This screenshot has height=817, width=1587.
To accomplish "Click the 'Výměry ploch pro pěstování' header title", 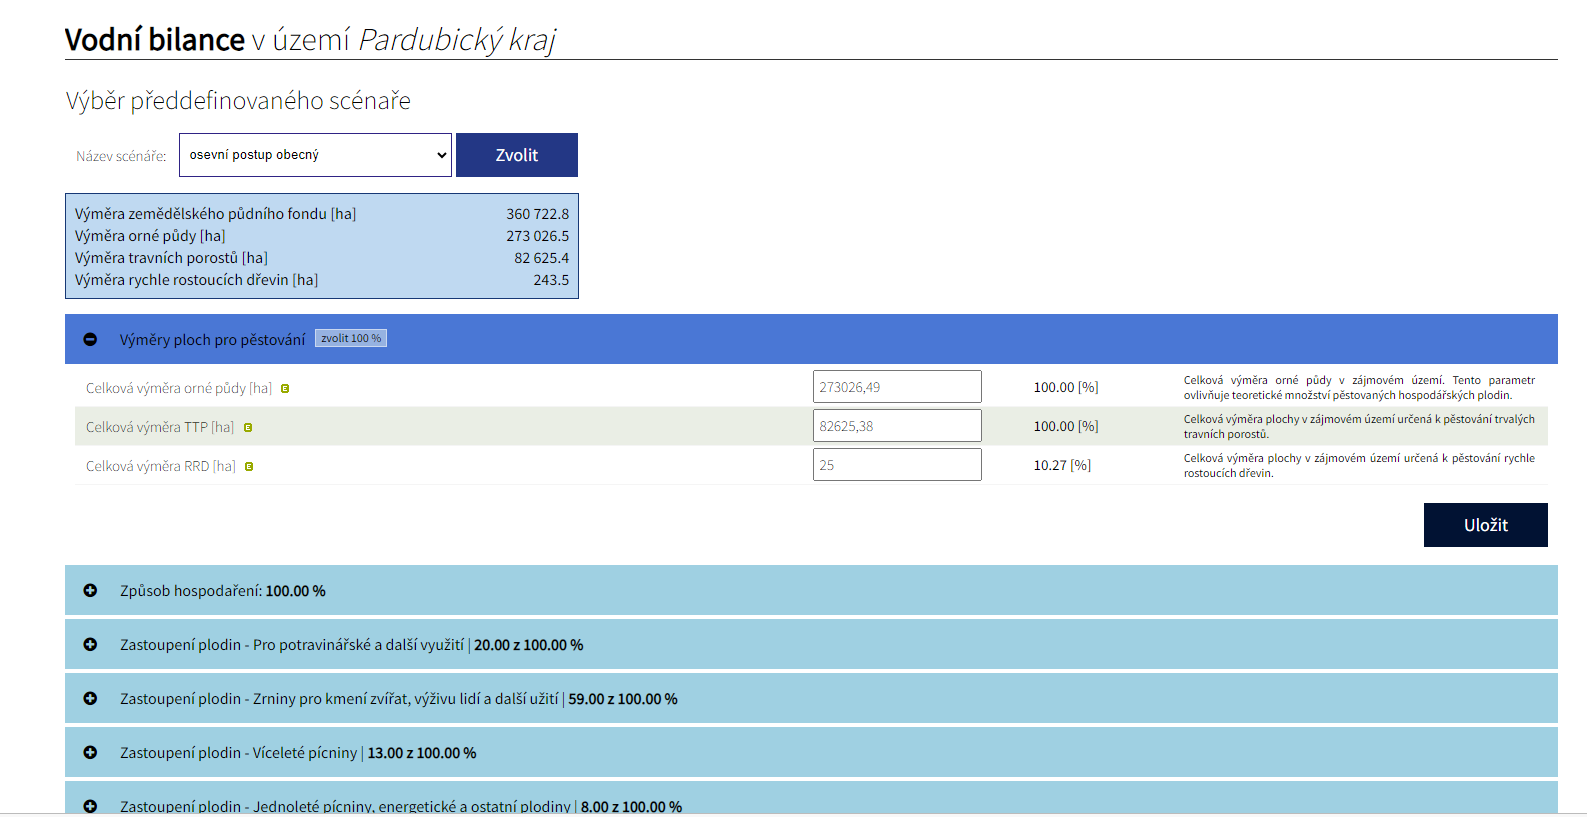I will click(212, 340).
